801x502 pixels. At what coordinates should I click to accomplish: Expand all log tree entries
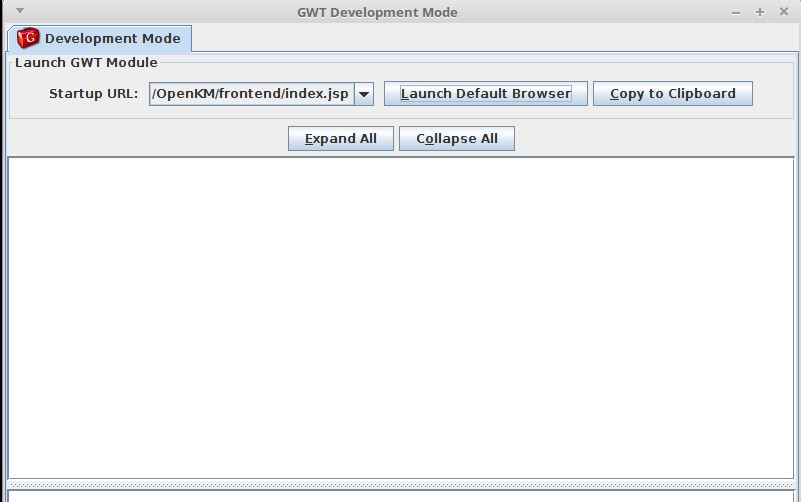tap(340, 139)
